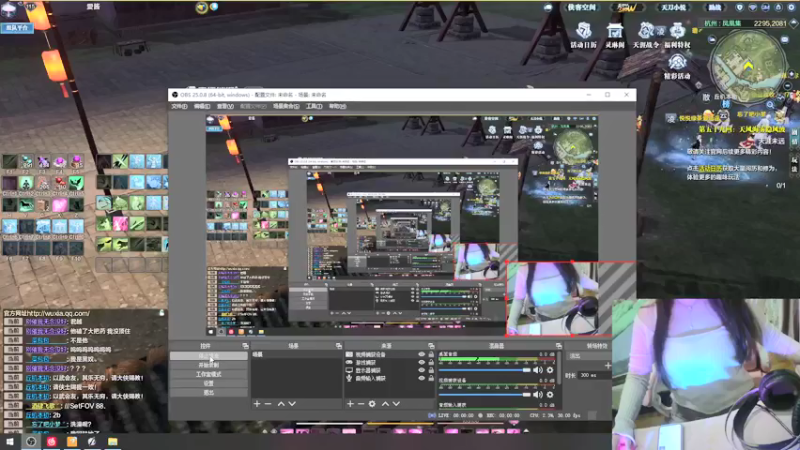Open the Windows Start menu
The width and height of the screenshot is (800, 450).
pos(10,442)
